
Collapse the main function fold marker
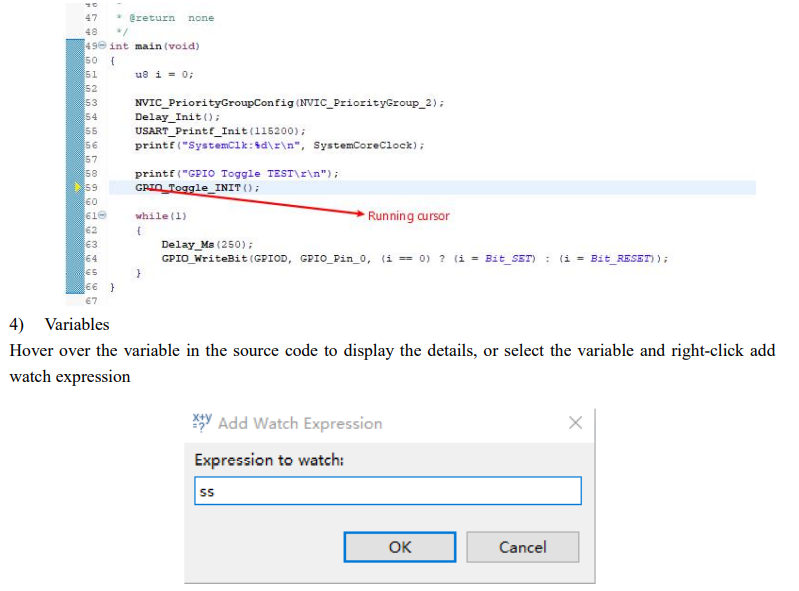click(102, 45)
